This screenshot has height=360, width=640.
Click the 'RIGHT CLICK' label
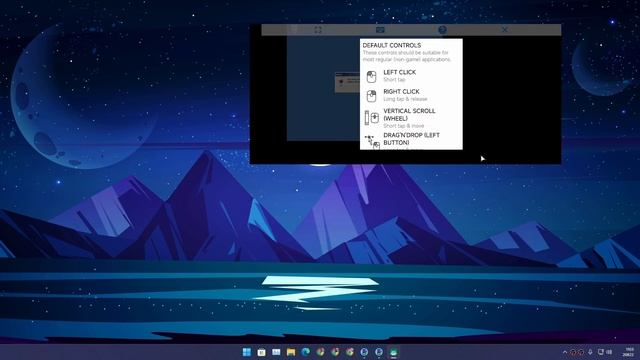[401, 92]
